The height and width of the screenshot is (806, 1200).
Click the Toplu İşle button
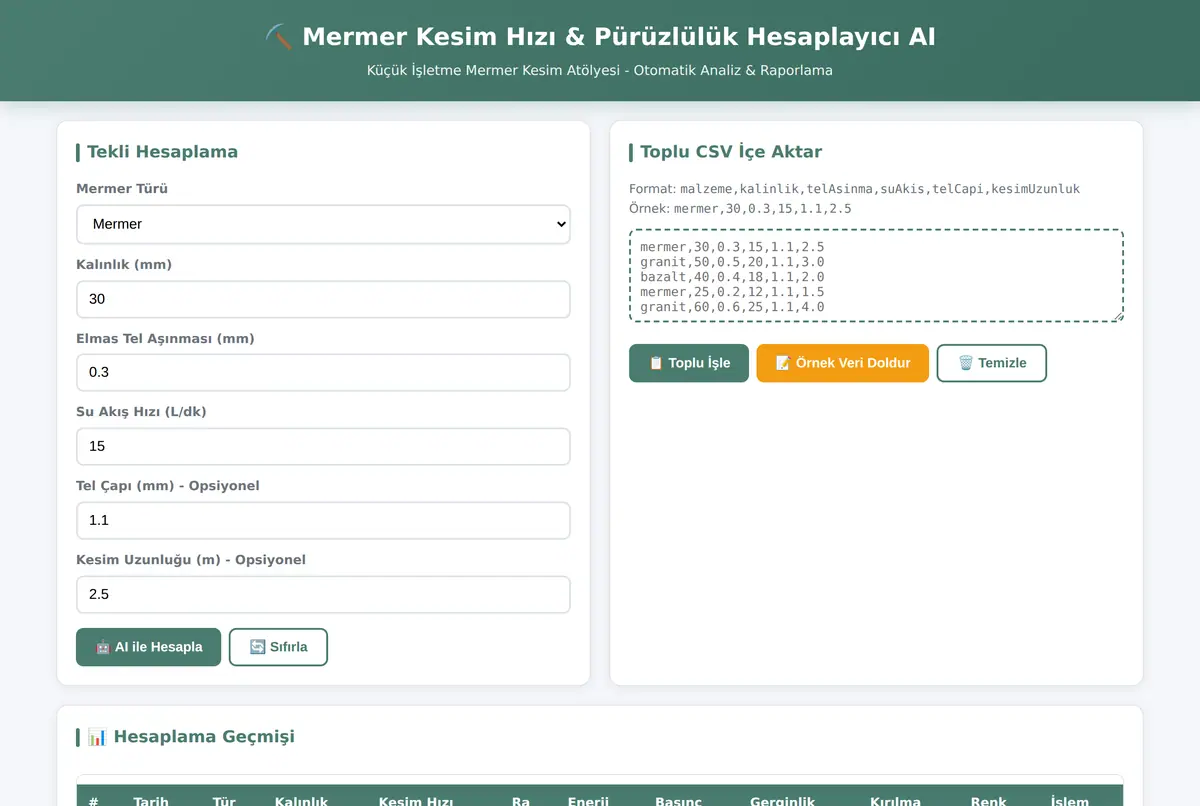coord(689,363)
